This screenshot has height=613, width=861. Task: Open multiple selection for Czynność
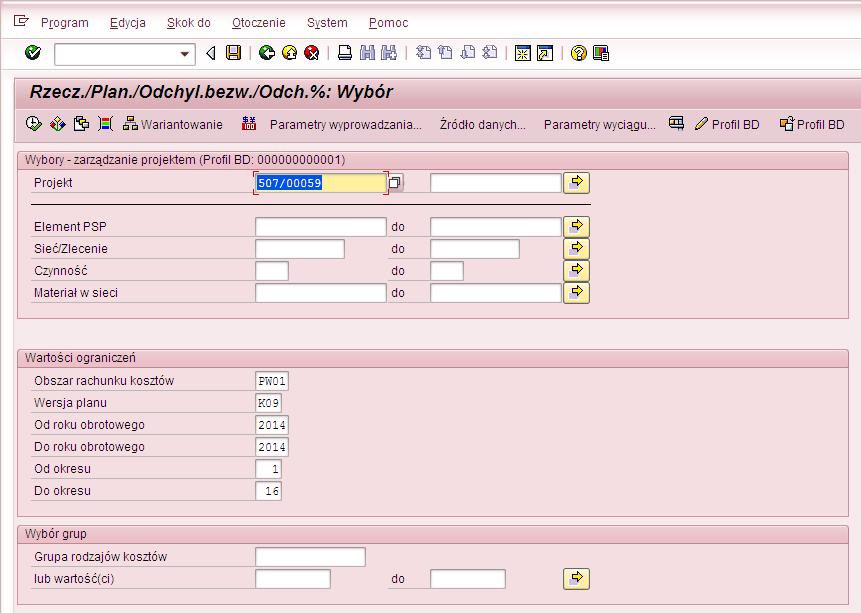click(577, 270)
